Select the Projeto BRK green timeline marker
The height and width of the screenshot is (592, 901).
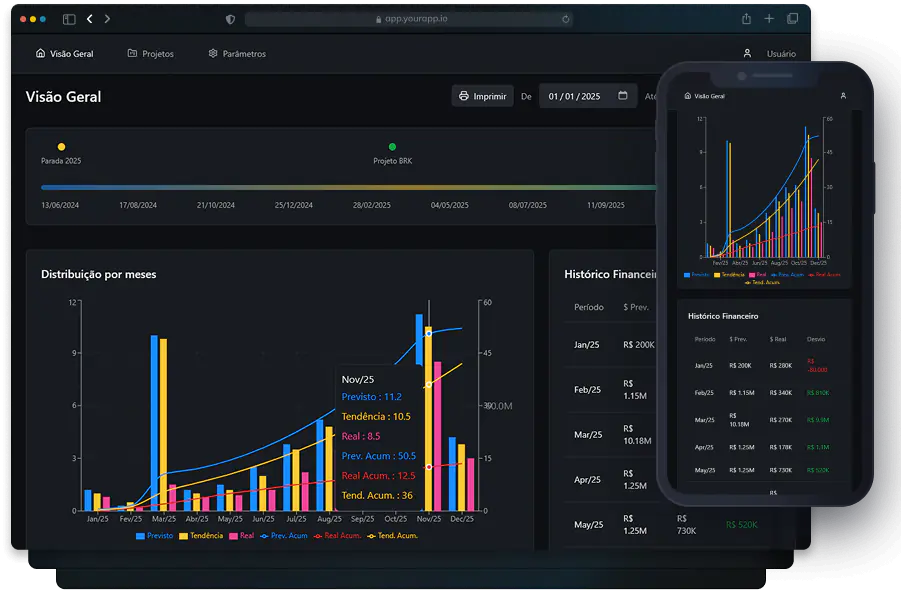(392, 147)
